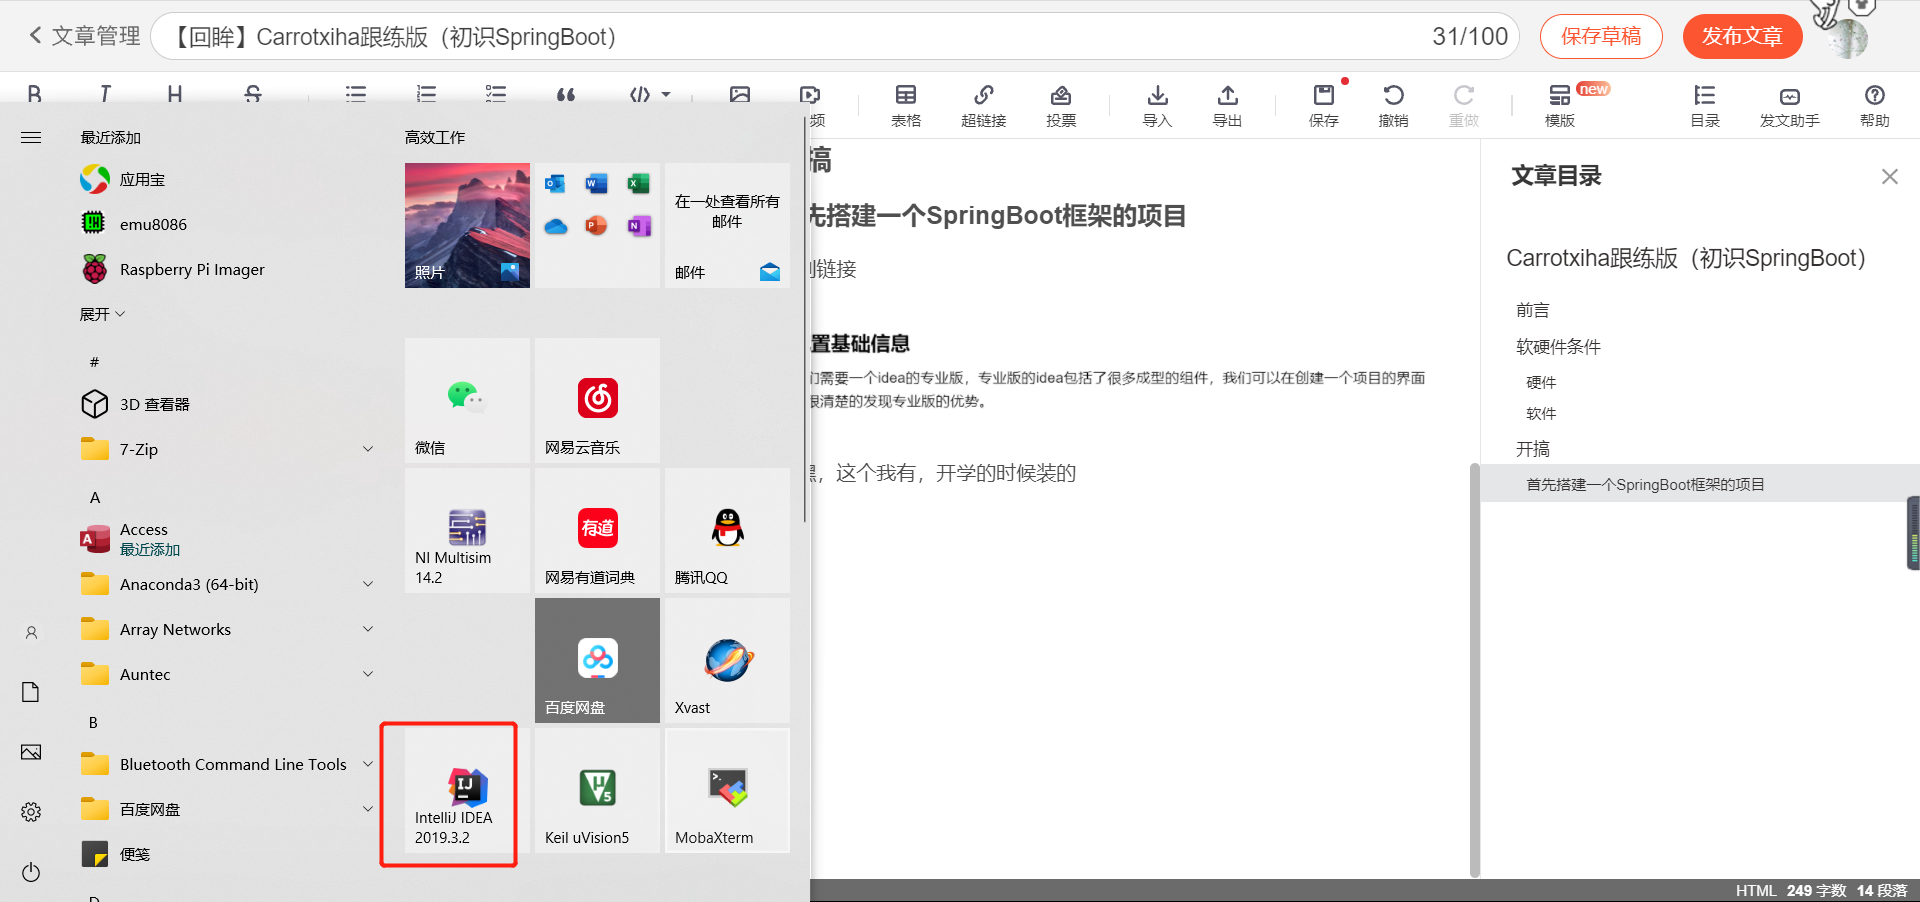Launch 网易云音乐 tile

(597, 400)
